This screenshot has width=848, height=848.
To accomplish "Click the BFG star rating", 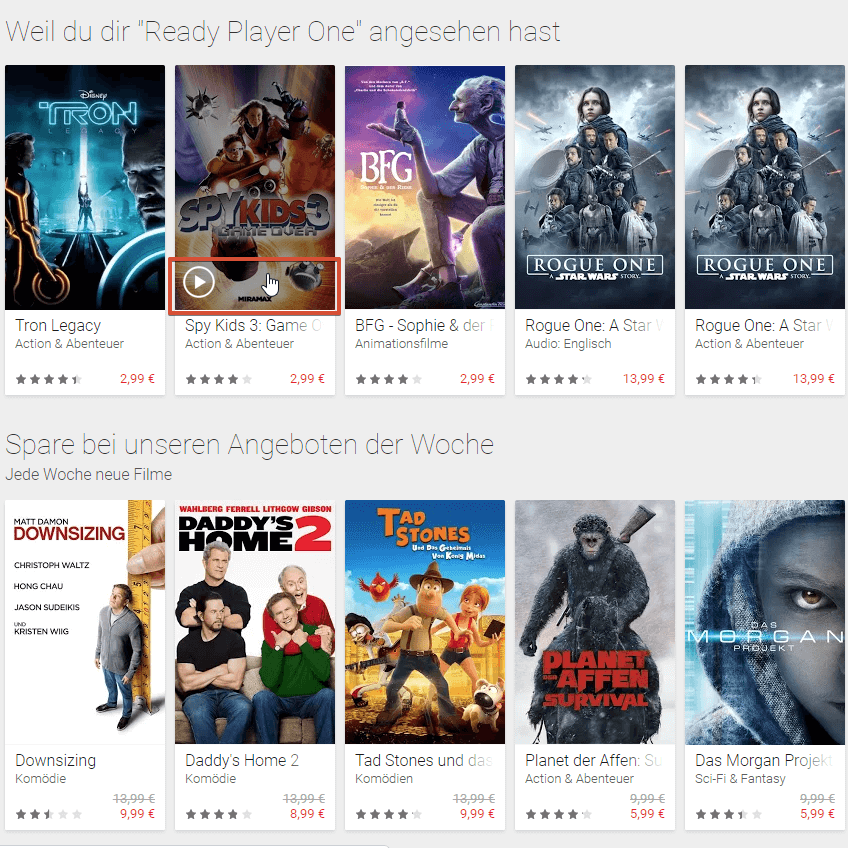I will coord(388,379).
